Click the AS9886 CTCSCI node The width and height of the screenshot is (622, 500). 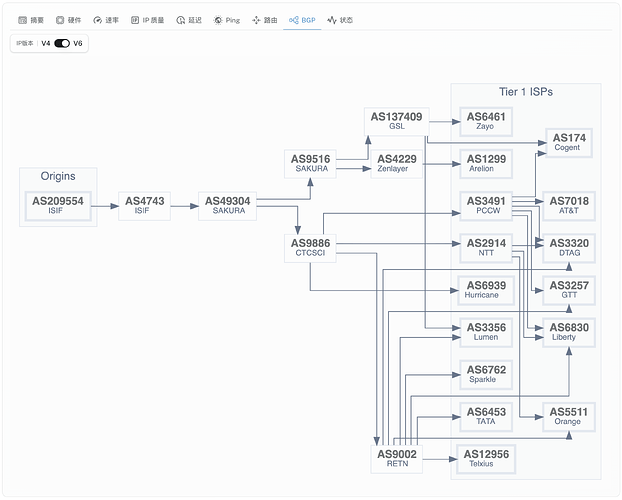pyautogui.click(x=310, y=248)
